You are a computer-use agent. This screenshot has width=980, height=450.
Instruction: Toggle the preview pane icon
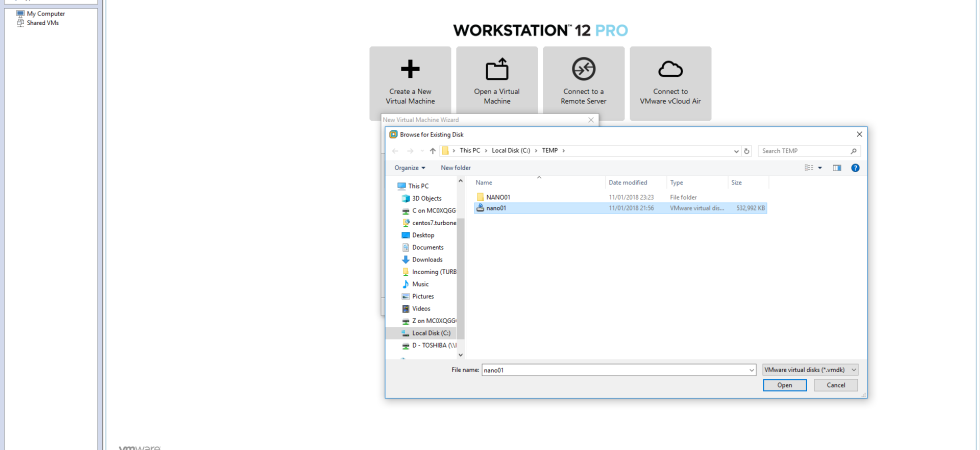(837, 168)
